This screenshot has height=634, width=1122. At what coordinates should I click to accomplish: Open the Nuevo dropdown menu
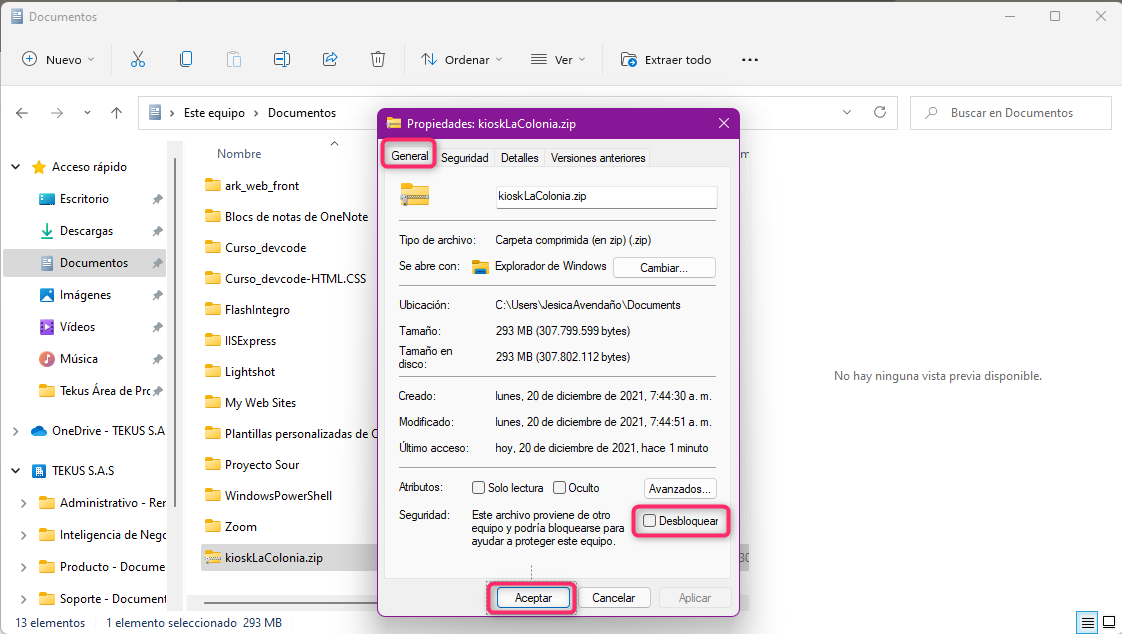[x=58, y=60]
